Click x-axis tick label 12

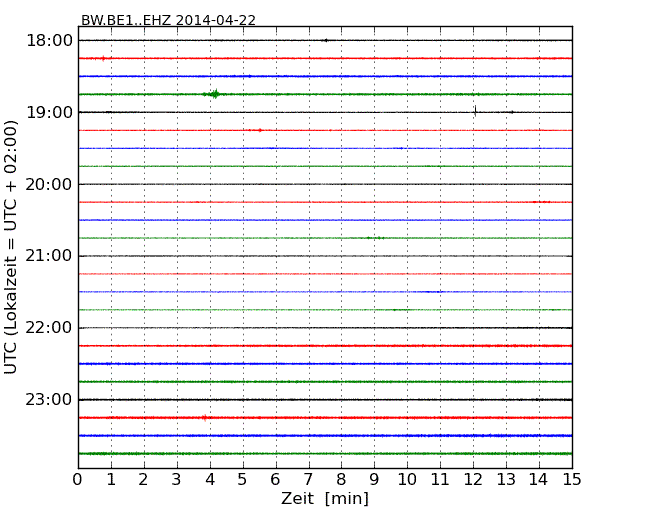(473, 480)
